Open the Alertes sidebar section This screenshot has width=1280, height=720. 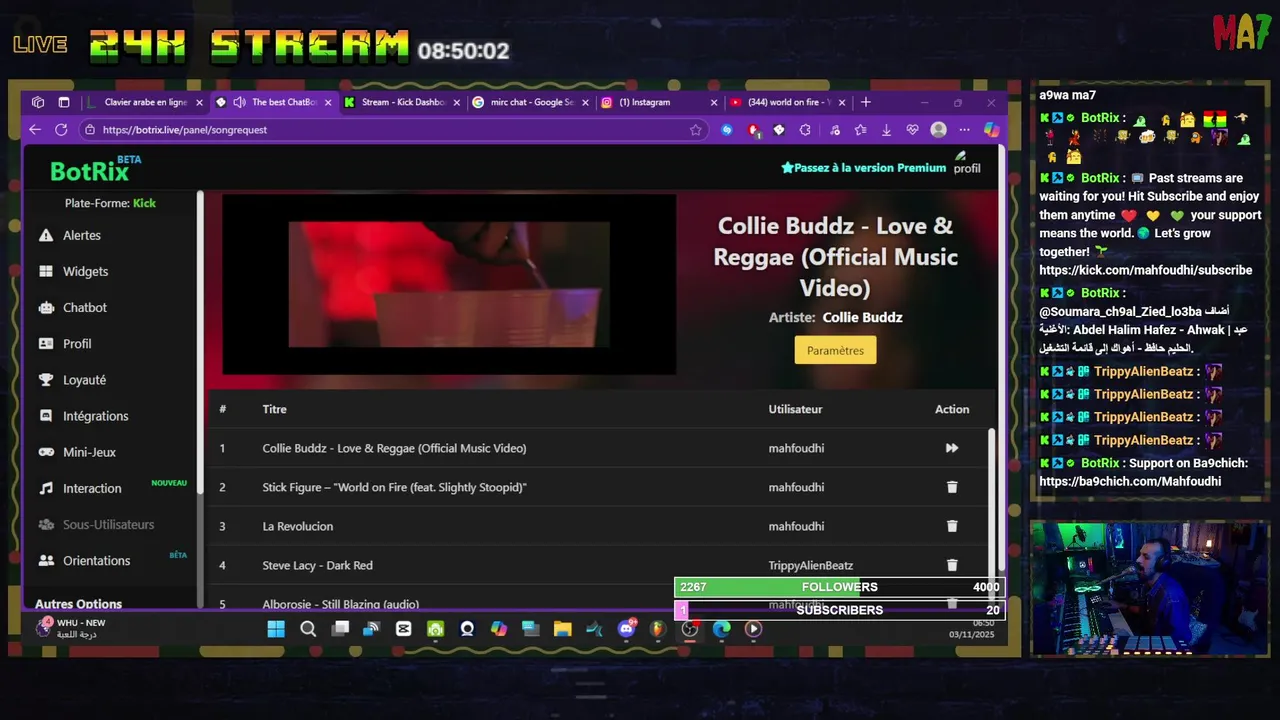(70, 235)
